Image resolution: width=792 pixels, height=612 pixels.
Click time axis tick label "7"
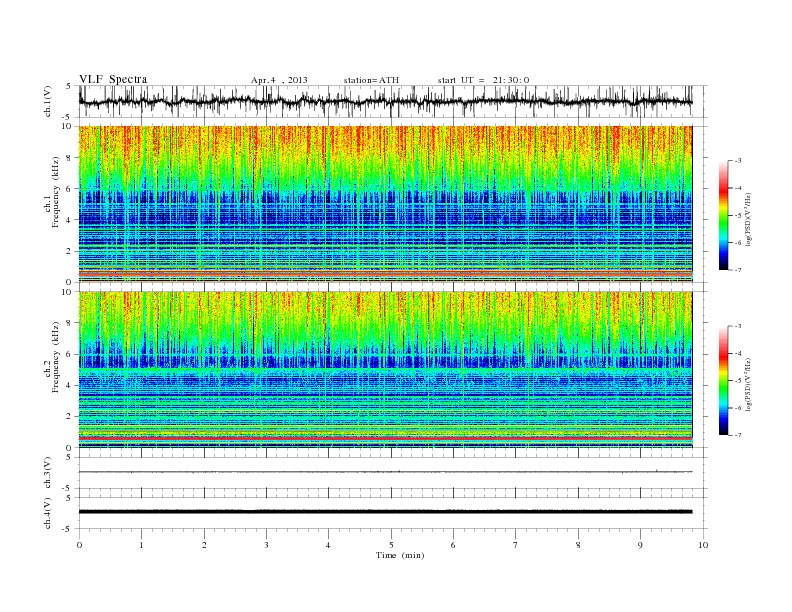coord(515,545)
